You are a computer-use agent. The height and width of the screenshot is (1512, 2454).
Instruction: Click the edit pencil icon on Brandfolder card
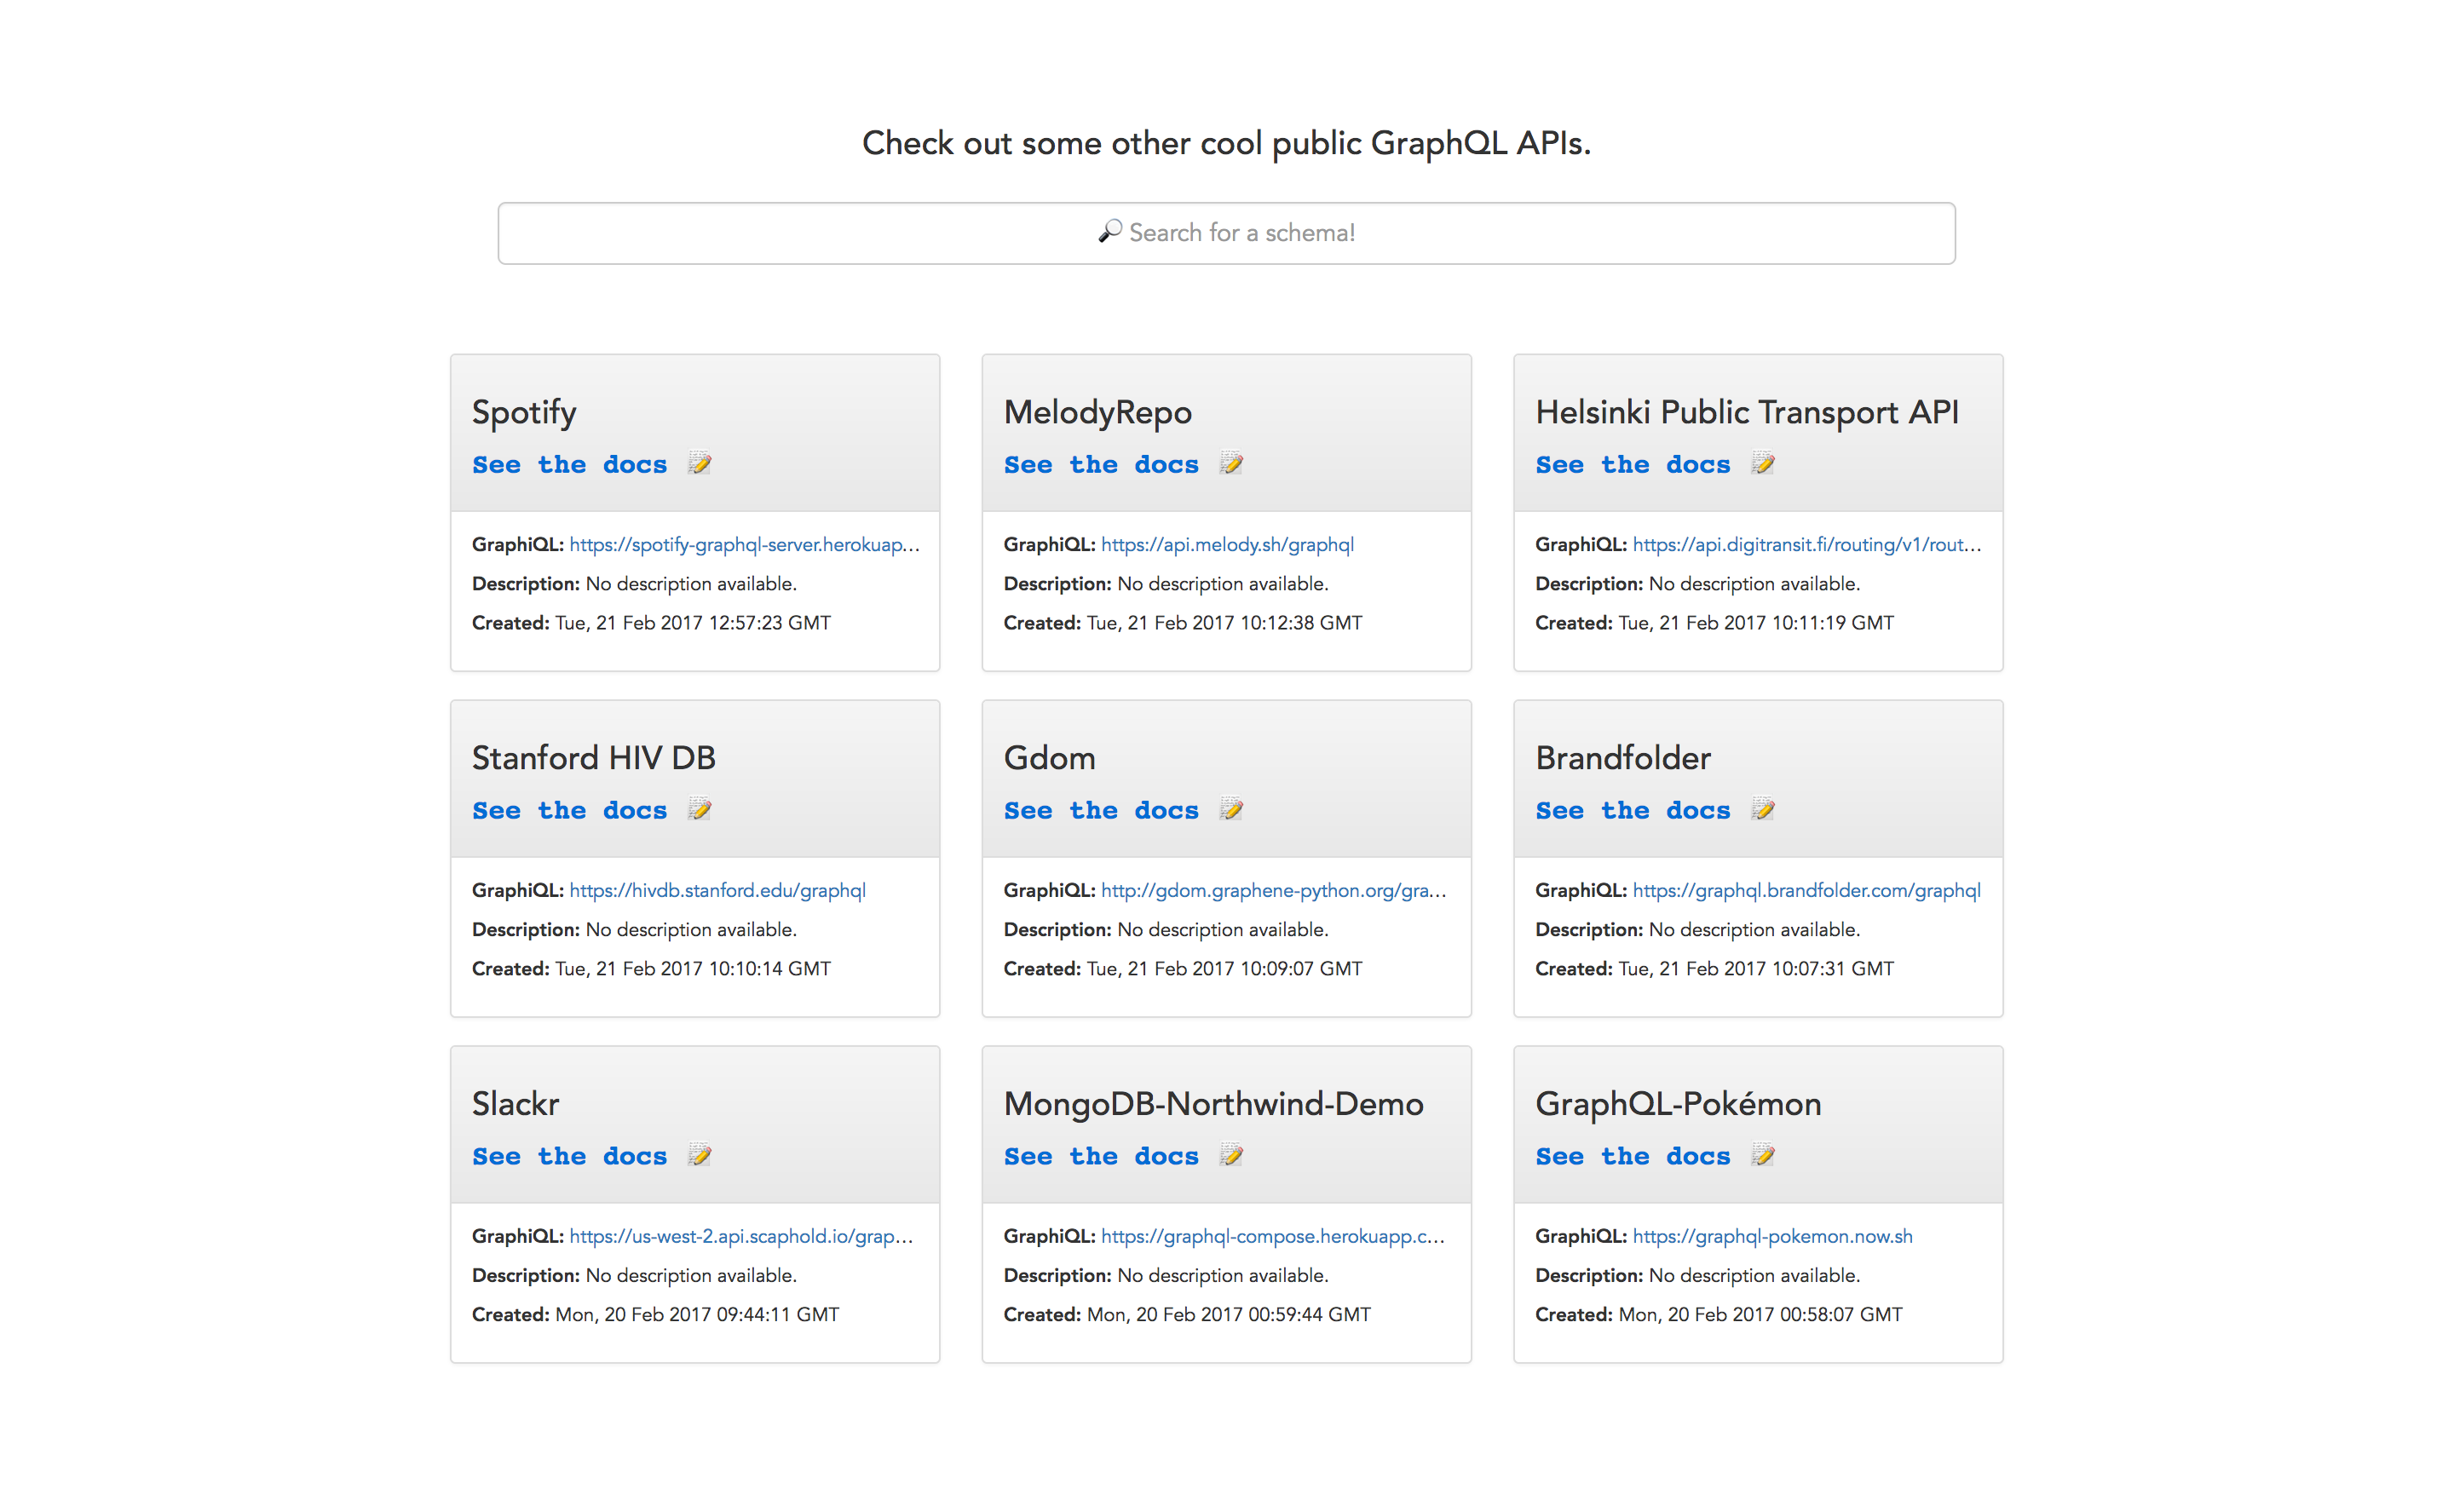pyautogui.click(x=1763, y=809)
